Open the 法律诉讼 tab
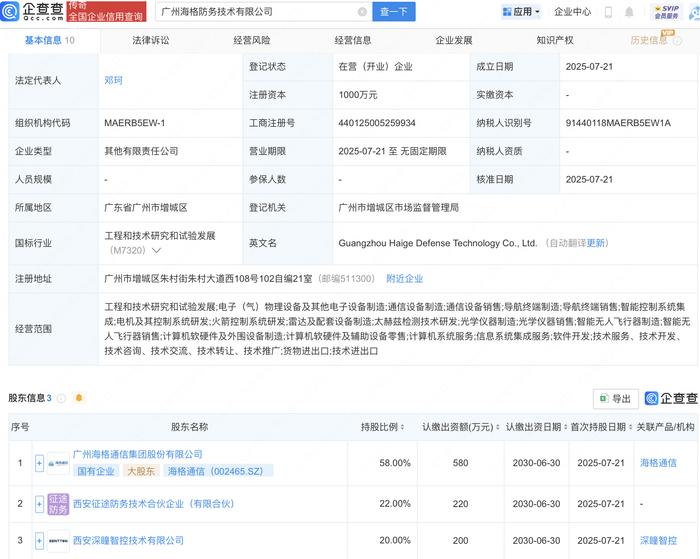The image size is (700, 559). (x=151, y=41)
